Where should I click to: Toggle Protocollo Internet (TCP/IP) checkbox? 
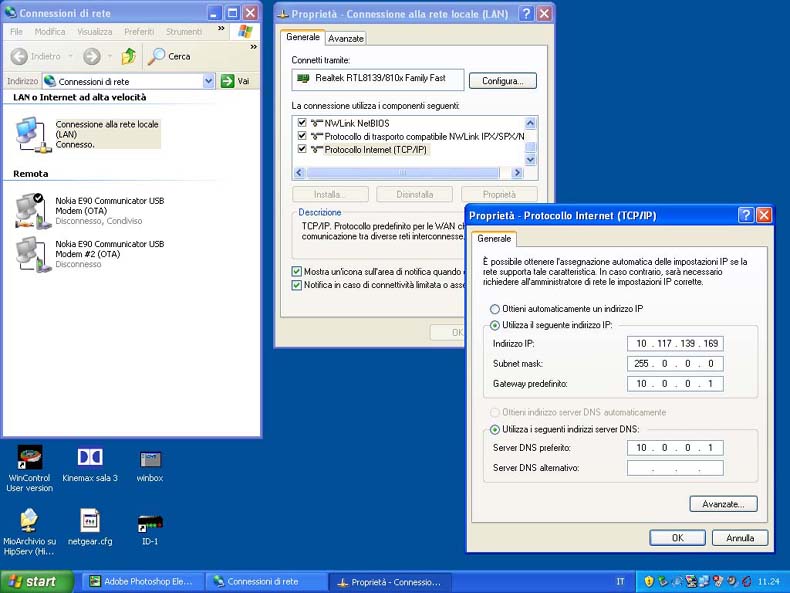point(302,149)
